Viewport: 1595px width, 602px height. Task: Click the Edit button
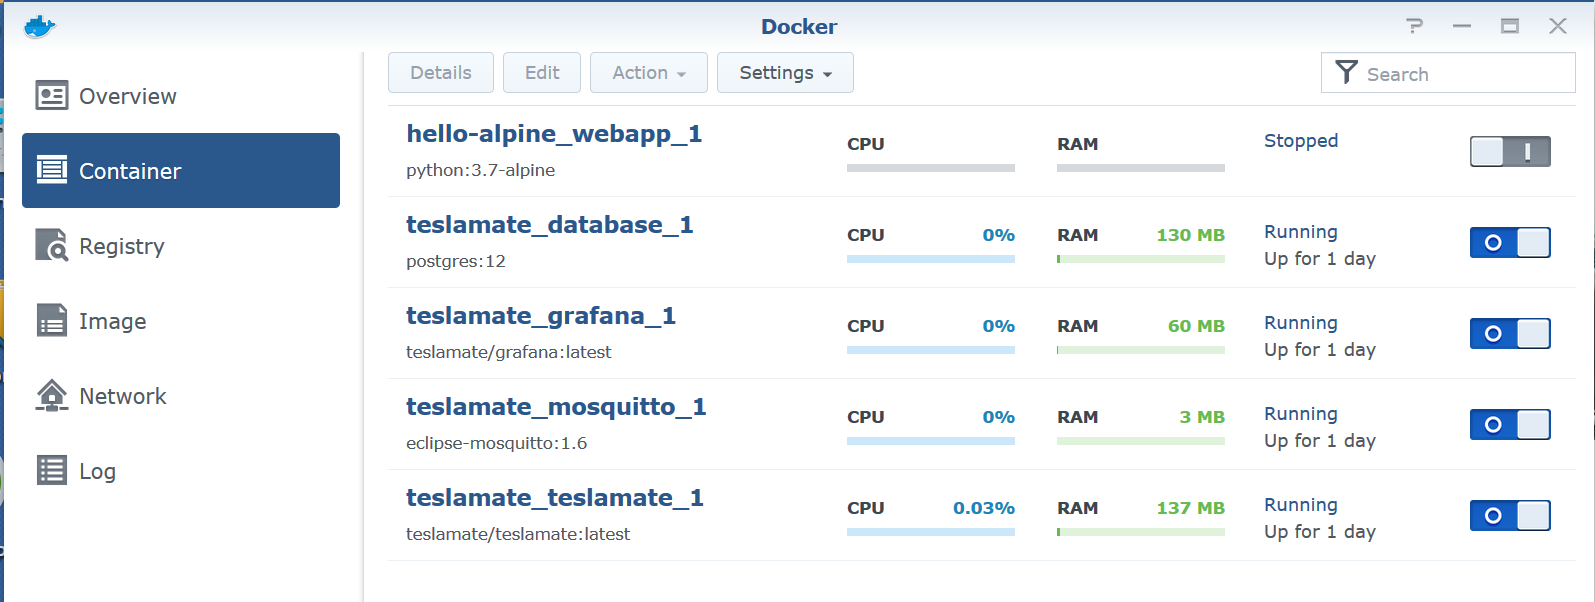point(542,73)
